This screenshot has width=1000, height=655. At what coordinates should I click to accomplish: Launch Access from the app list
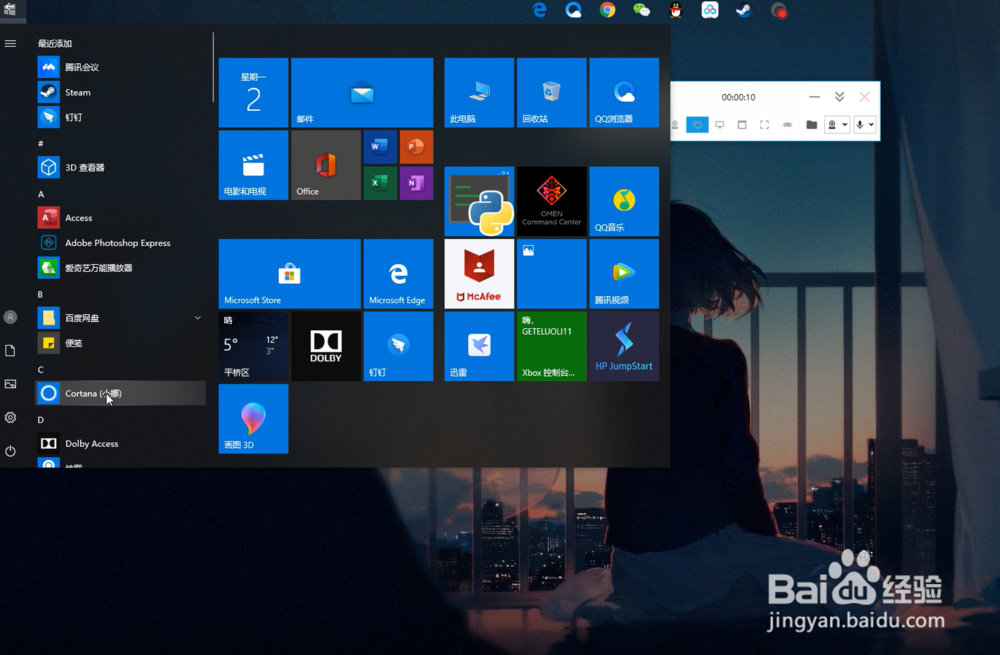[121, 218]
